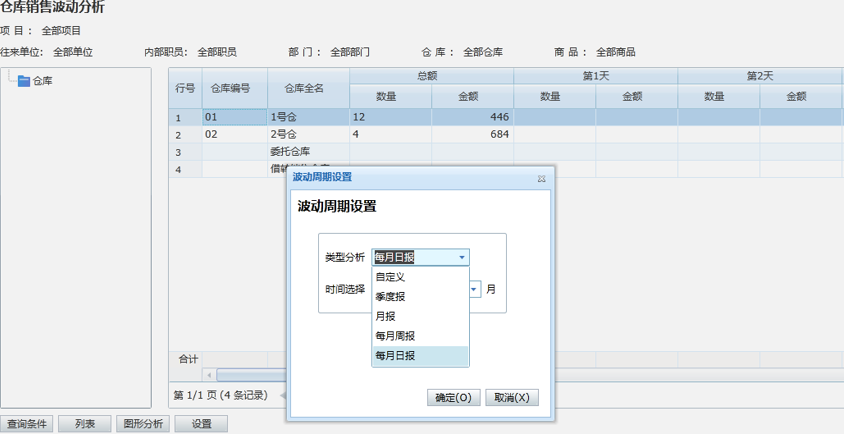Expand the 时间选择 month dropdown

[474, 290]
